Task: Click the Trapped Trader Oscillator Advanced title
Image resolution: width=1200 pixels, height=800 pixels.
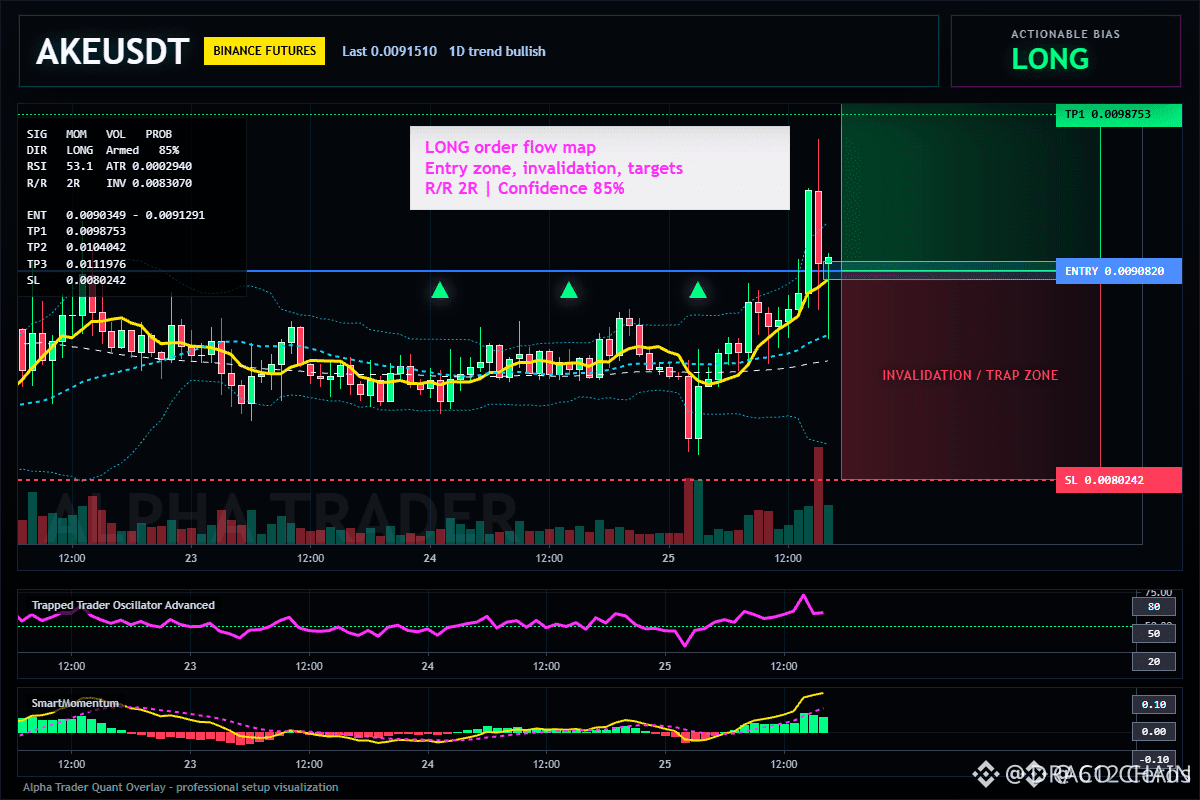Action: [x=123, y=605]
